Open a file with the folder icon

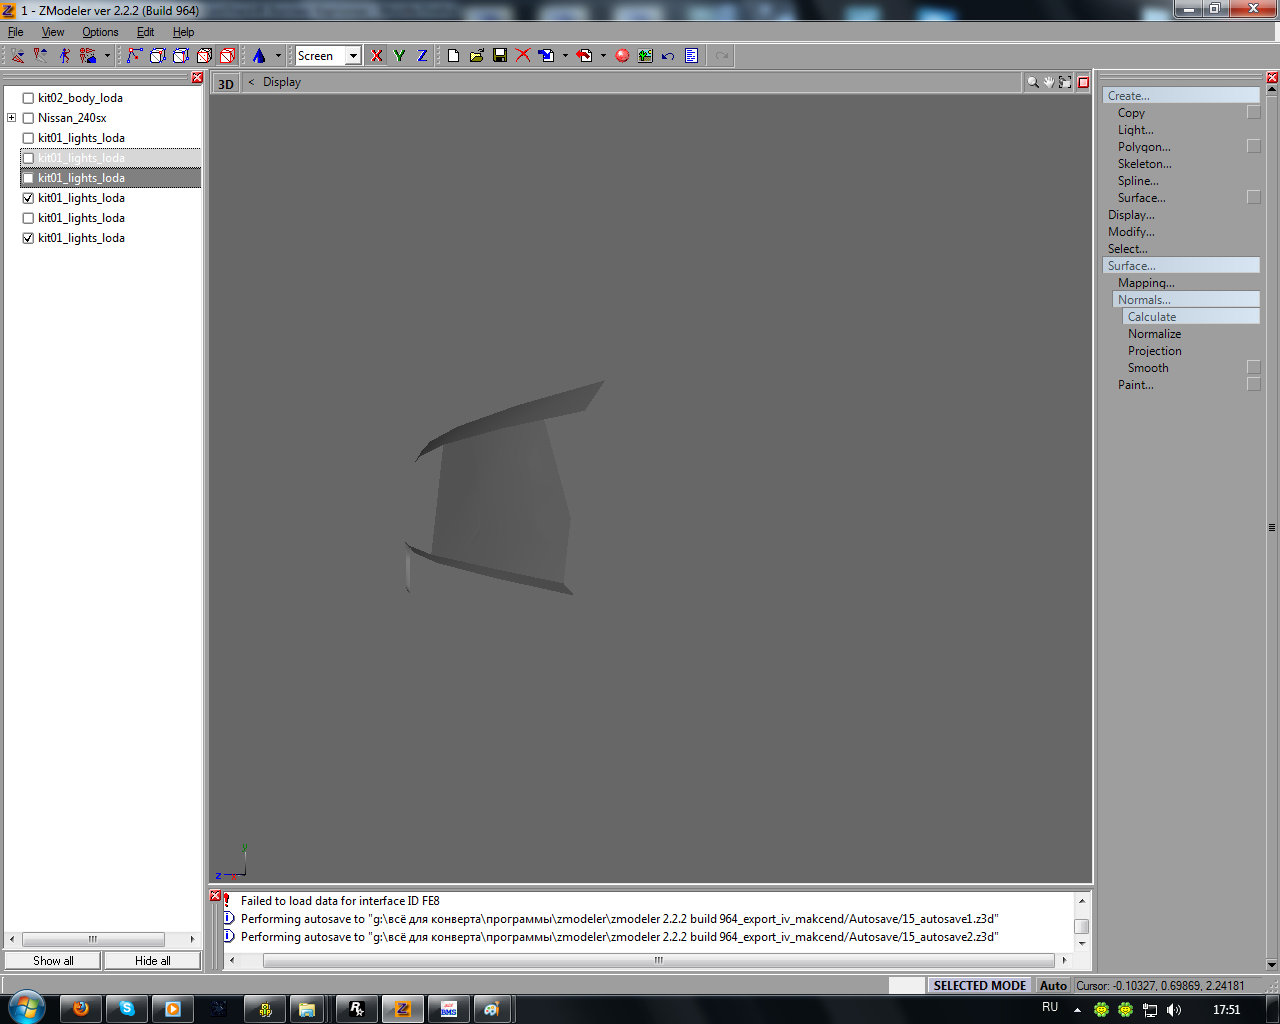point(477,56)
